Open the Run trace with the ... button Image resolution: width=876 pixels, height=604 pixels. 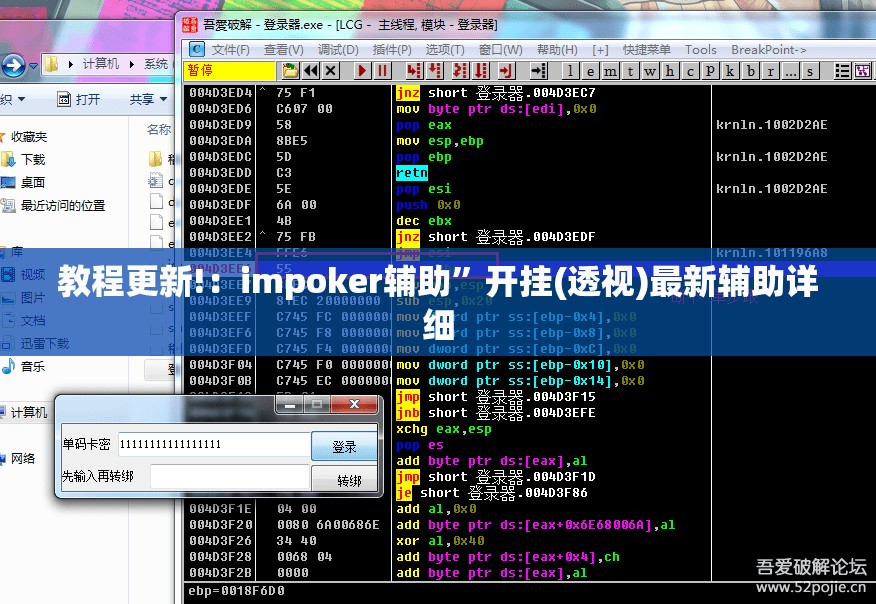coord(790,70)
